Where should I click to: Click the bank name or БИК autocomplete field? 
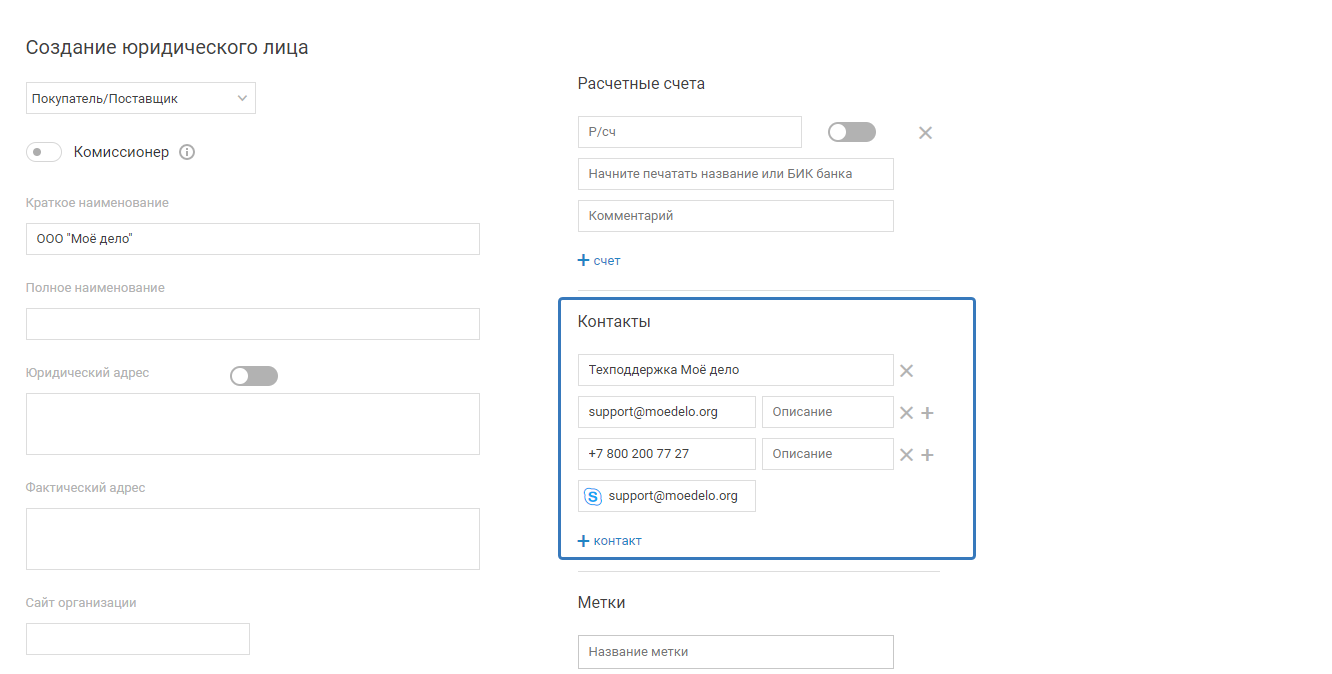[735, 174]
